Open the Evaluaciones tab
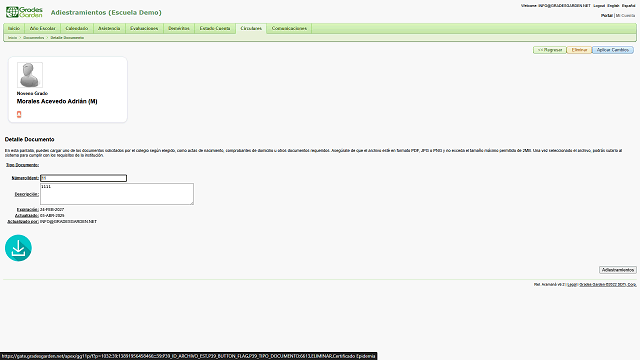The image size is (640, 360). [144, 29]
